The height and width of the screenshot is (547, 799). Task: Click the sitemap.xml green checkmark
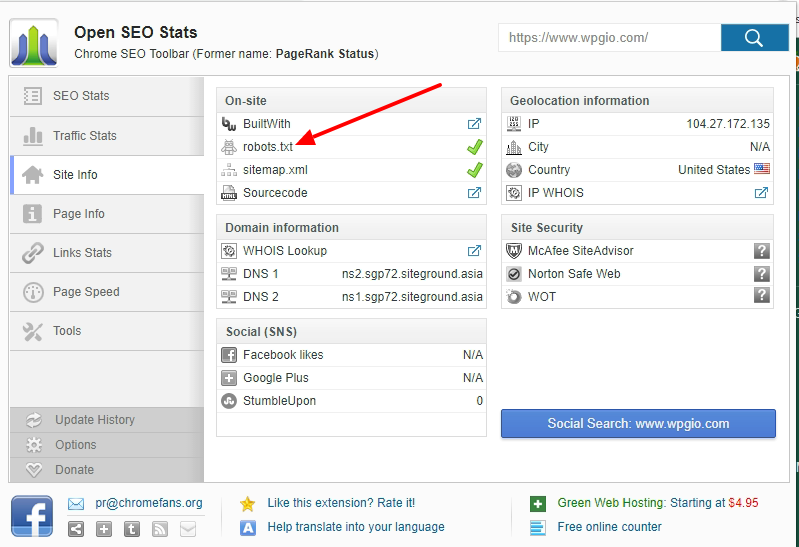coord(475,170)
